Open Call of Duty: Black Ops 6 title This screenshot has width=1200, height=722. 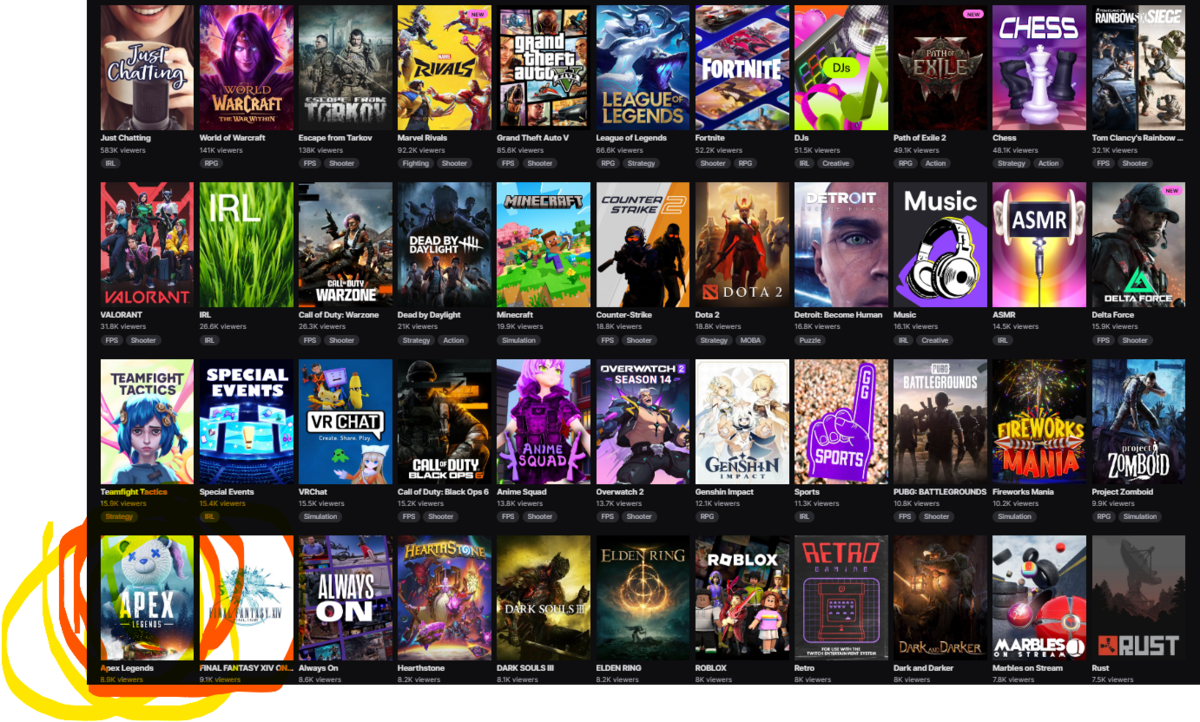(443, 492)
